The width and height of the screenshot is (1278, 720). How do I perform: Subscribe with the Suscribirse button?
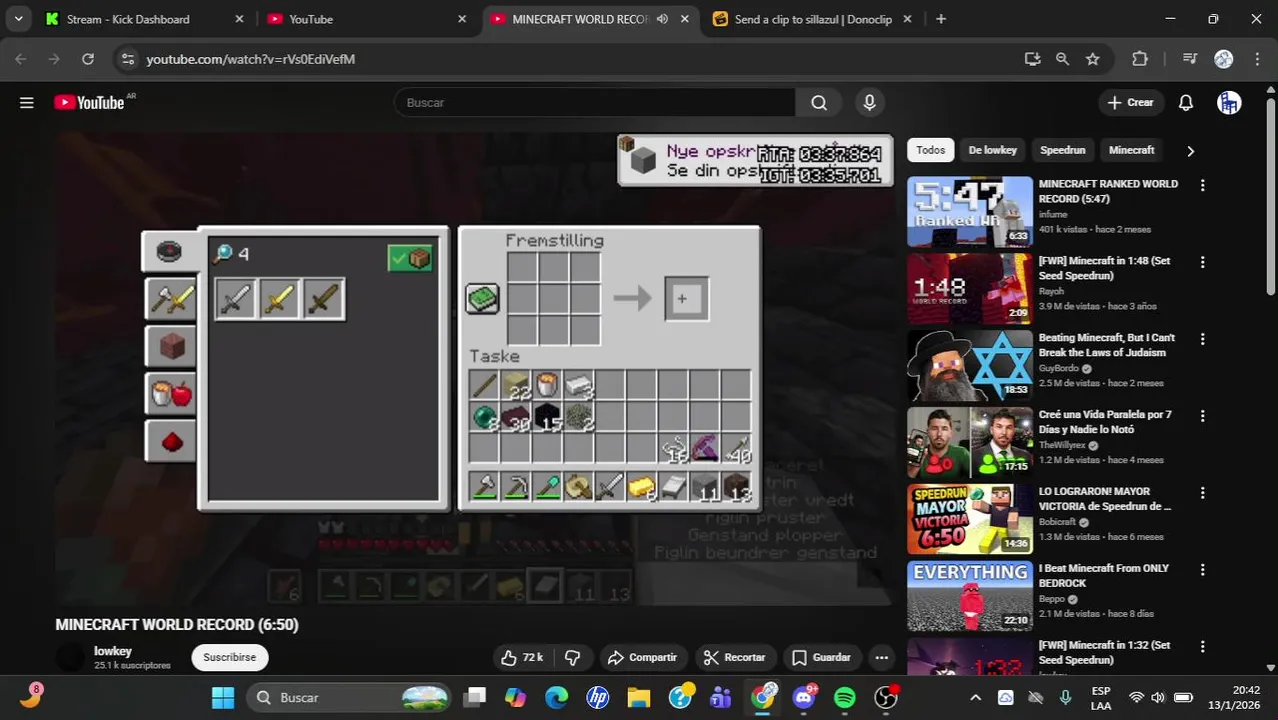[230, 657]
